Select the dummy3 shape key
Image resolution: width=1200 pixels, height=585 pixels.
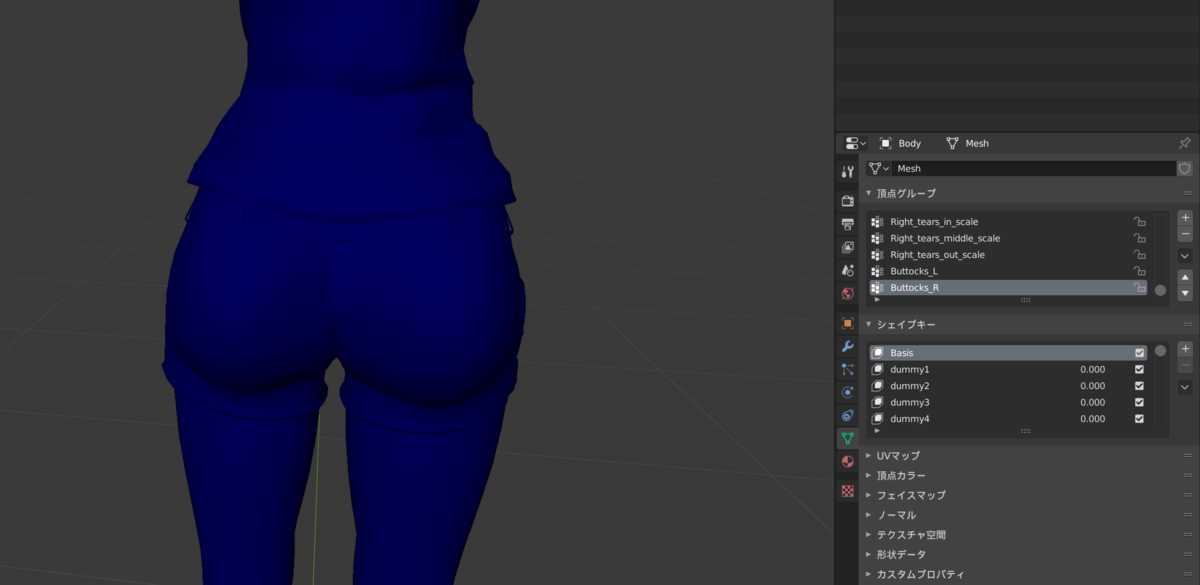point(1009,402)
